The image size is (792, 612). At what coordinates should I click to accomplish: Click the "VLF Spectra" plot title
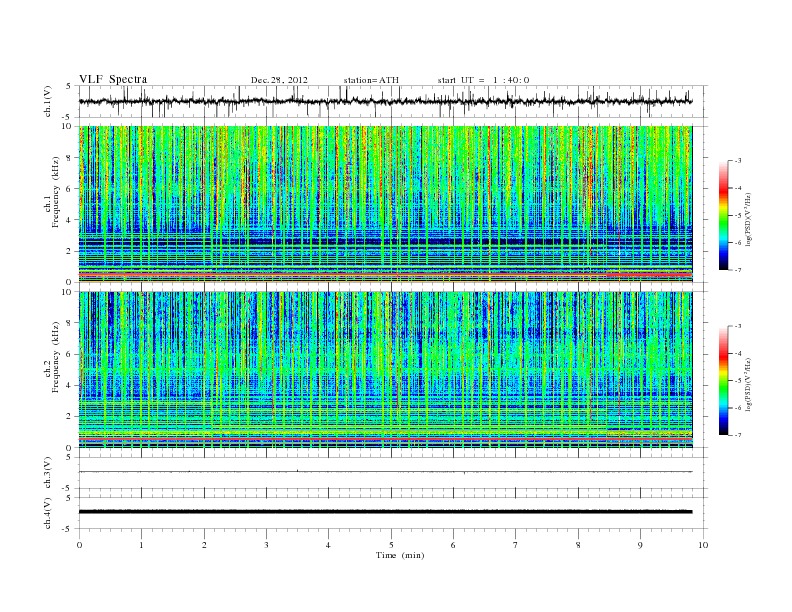tap(113, 79)
